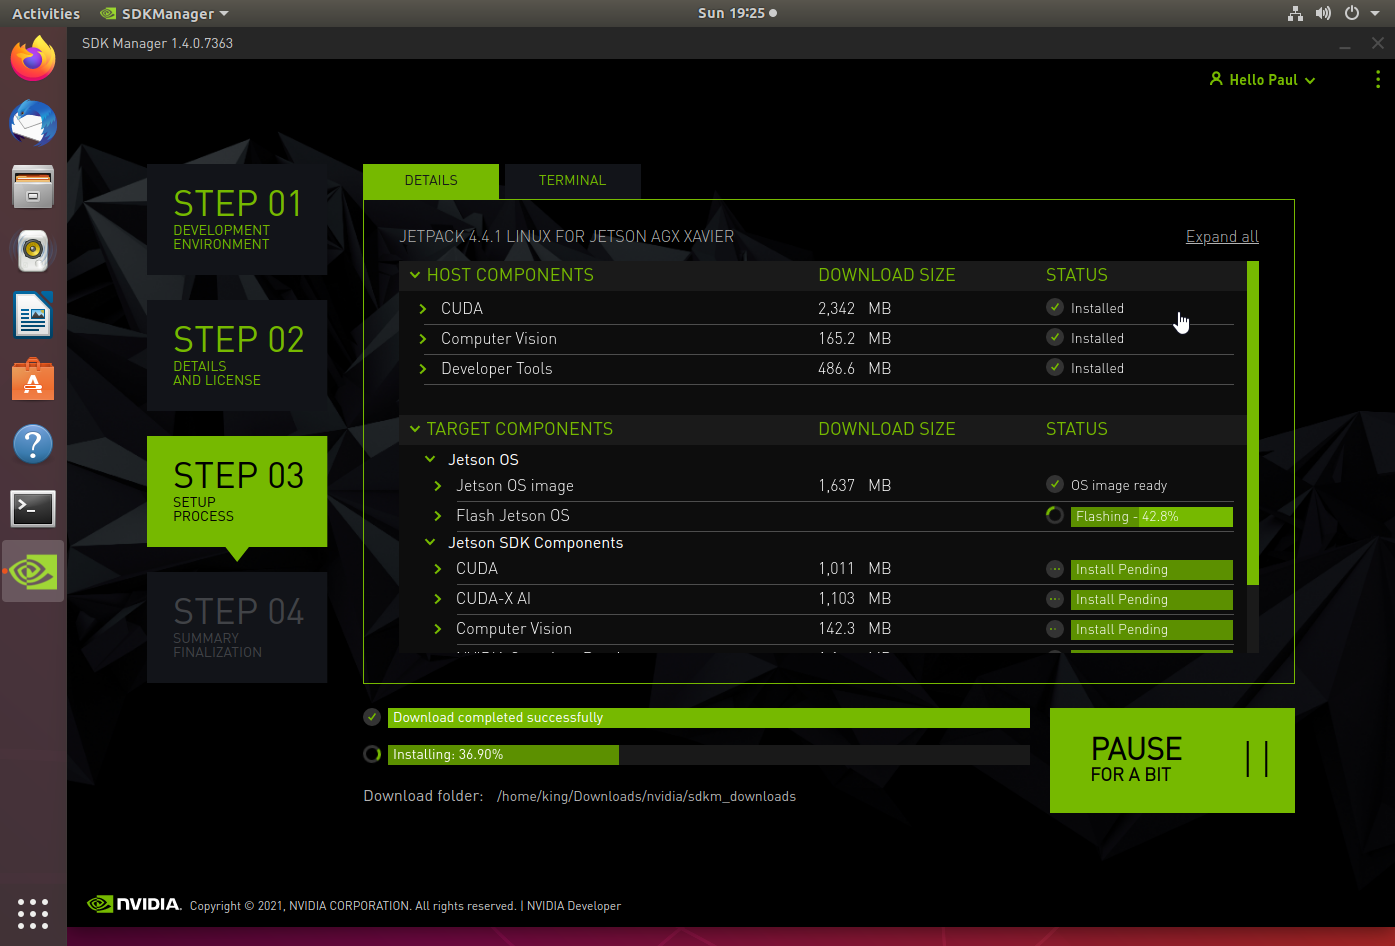This screenshot has height=946, width=1395.
Task: Click Install Pending bar for CUDA-X AI
Action: [1152, 600]
